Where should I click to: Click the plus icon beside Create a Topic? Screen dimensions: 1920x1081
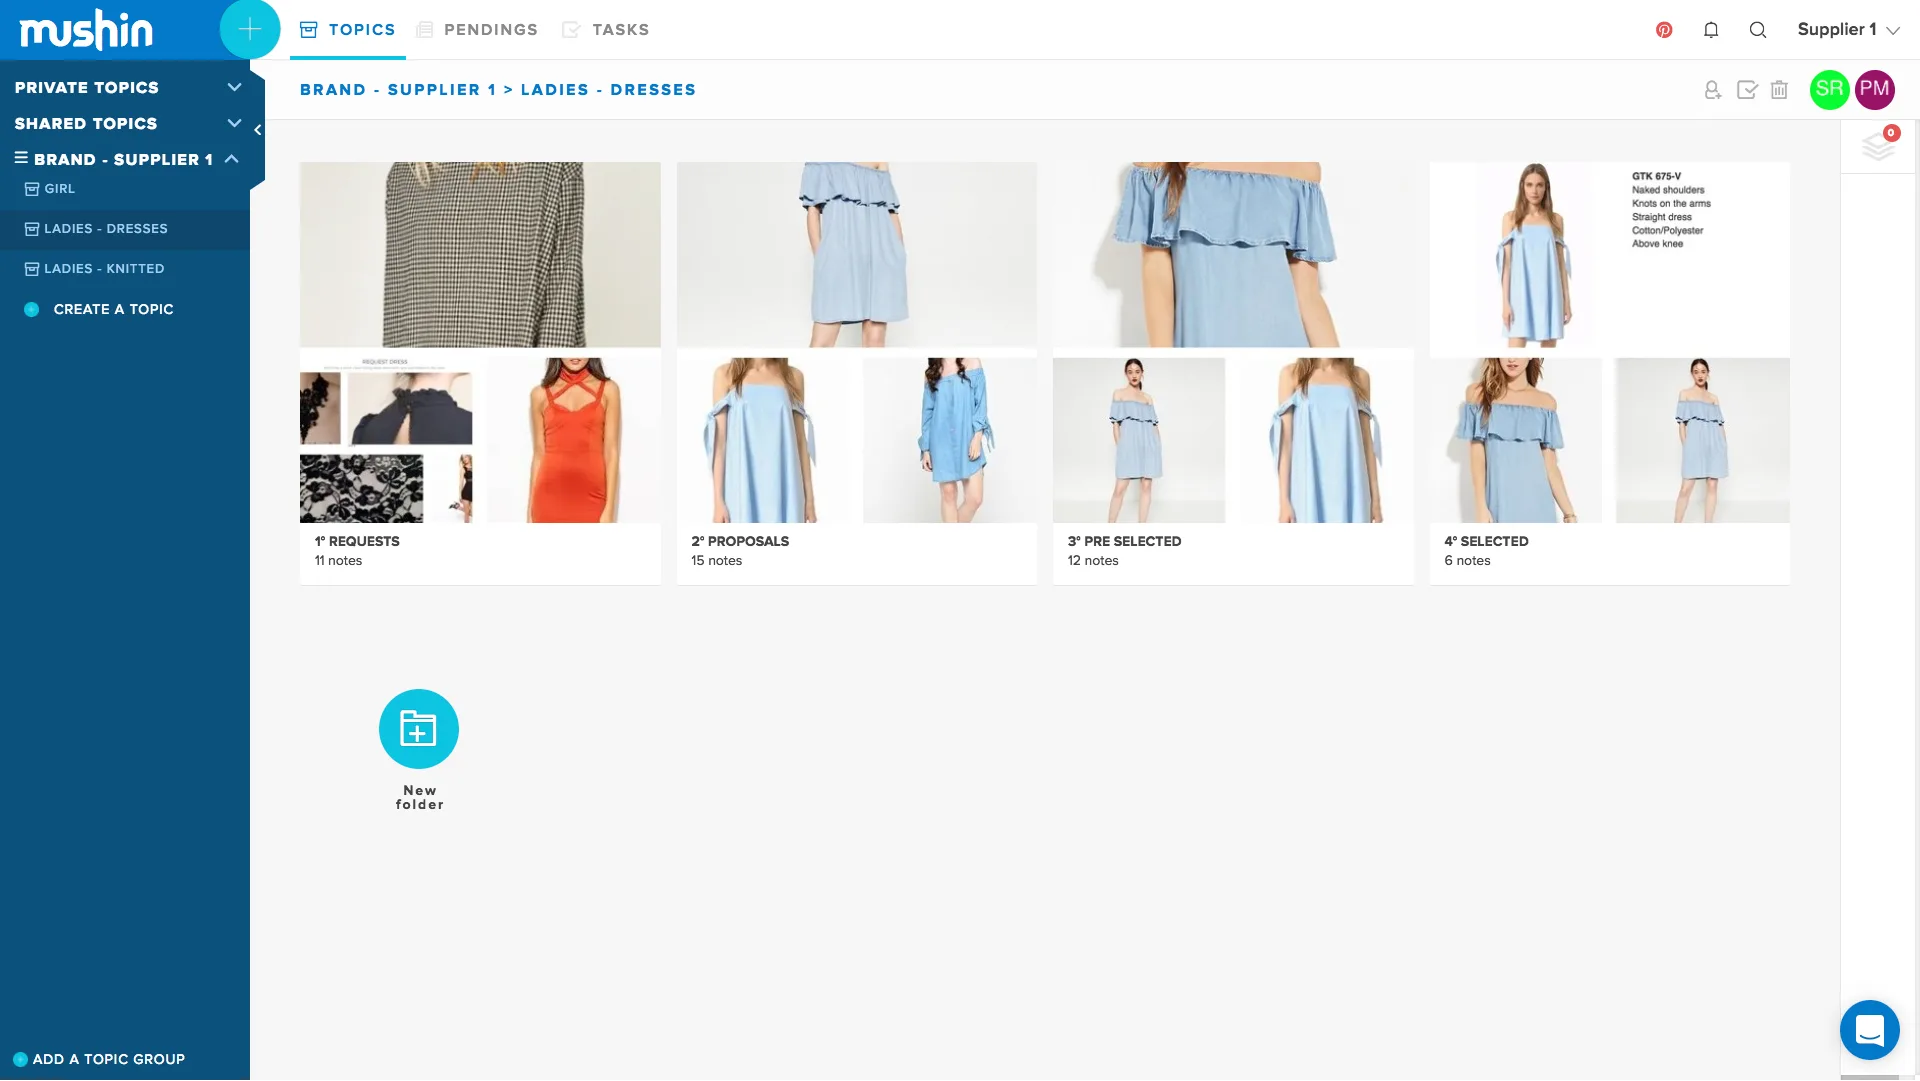coord(32,310)
